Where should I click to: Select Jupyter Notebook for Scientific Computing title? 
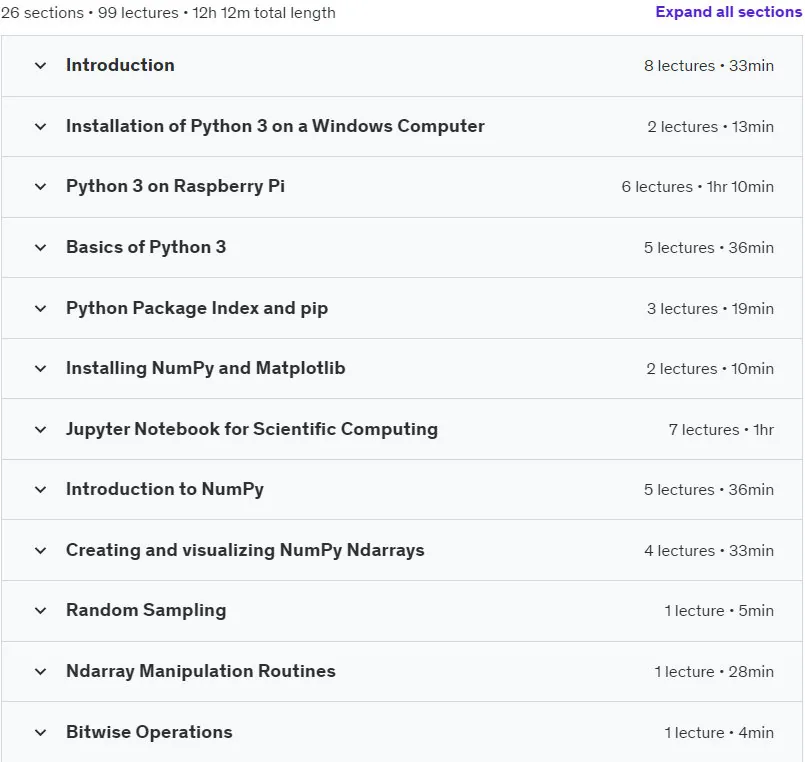click(252, 429)
